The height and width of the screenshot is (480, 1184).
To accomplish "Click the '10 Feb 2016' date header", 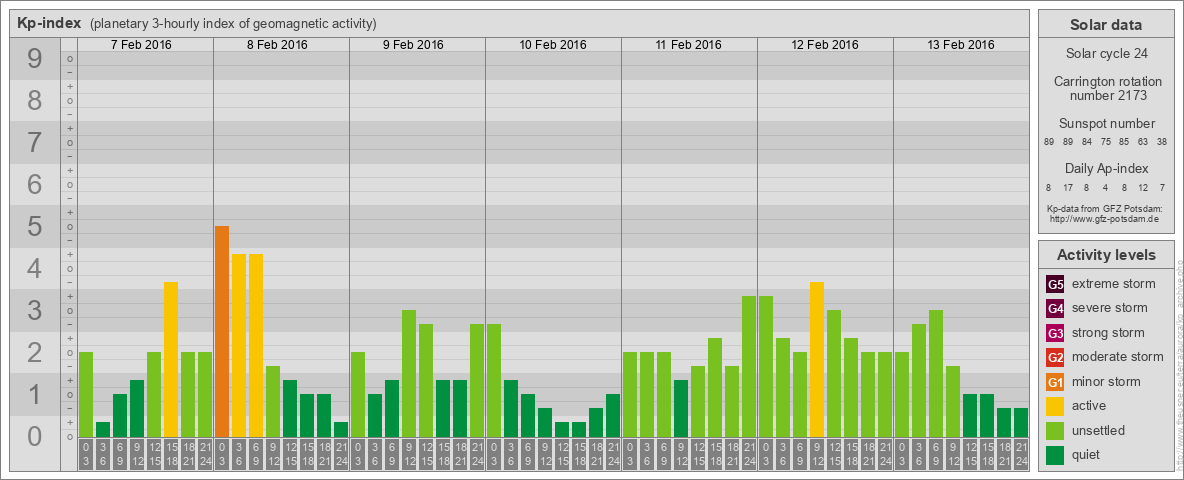I will coord(553,45).
